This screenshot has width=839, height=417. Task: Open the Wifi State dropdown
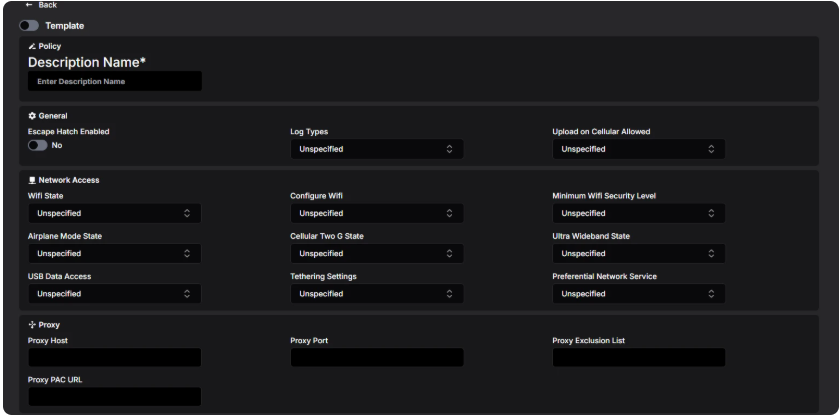coord(115,214)
